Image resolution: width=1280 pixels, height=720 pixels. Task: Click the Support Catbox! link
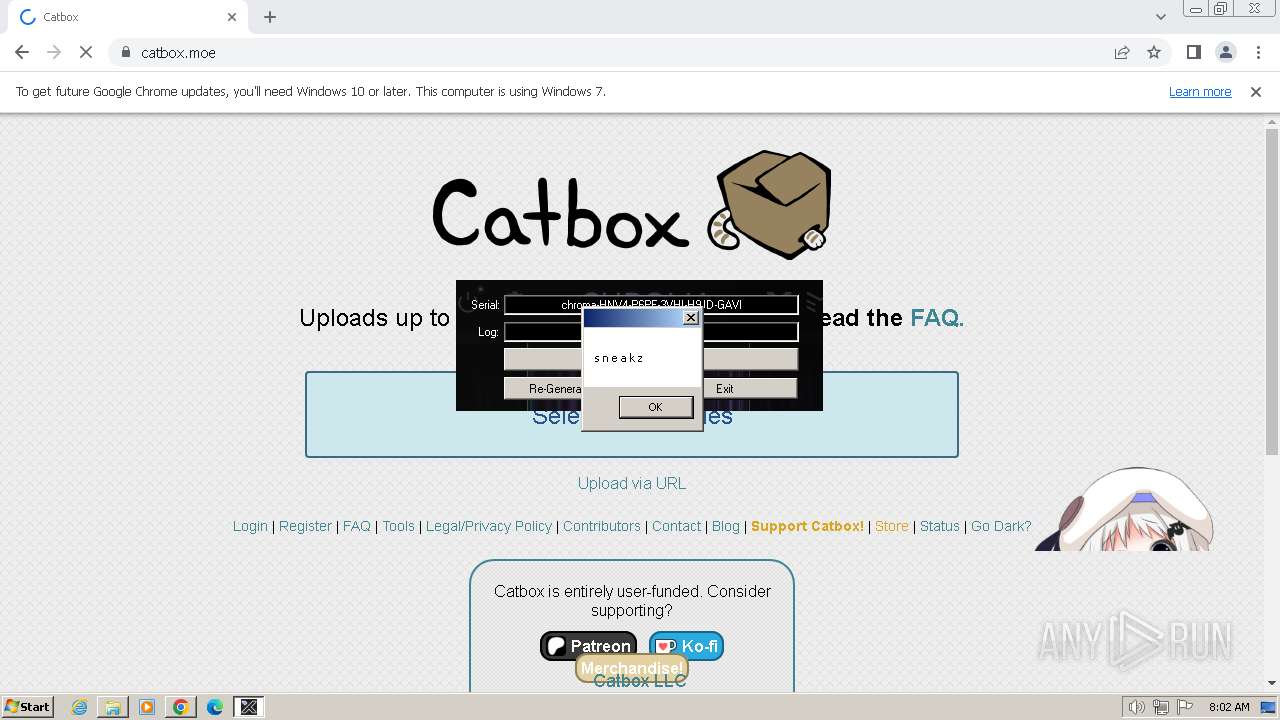coord(807,526)
